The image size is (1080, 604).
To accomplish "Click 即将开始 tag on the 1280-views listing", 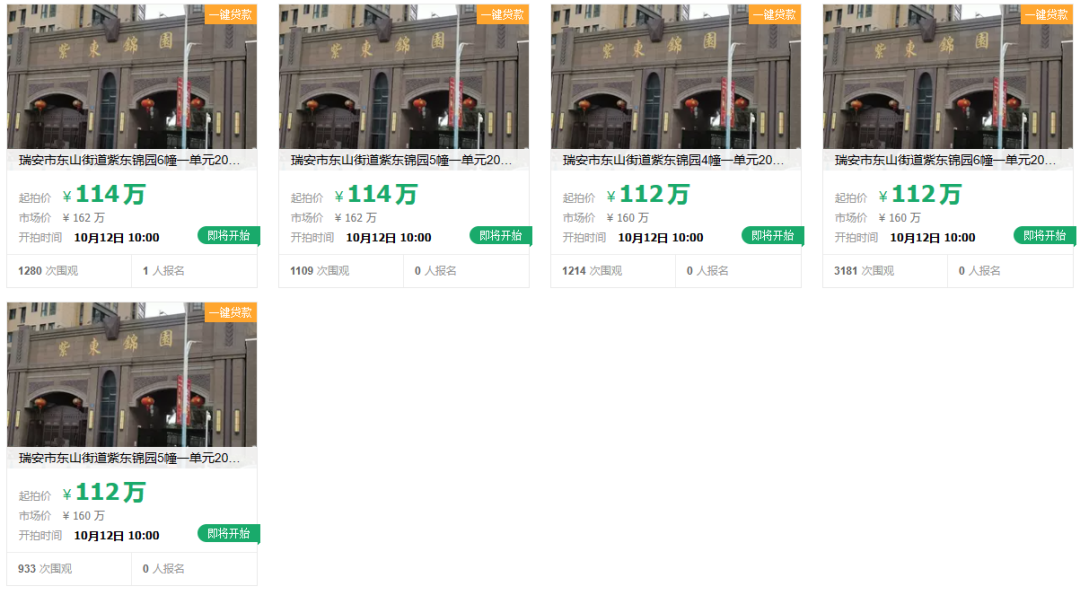I will [229, 236].
